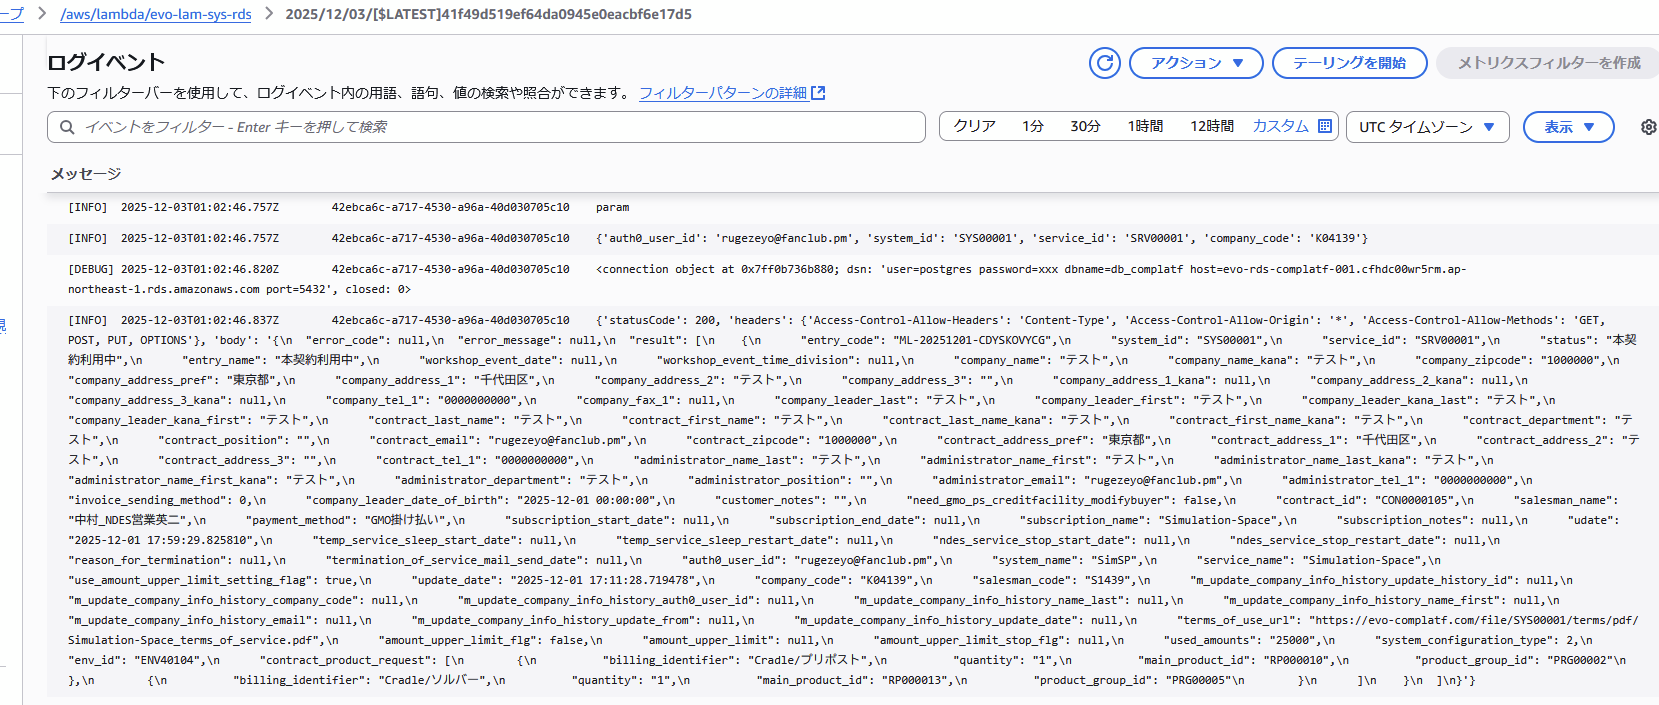Screen dimensions: 1659x705
Task: Click the calendar icon beside カスタム
Action: point(1325,126)
